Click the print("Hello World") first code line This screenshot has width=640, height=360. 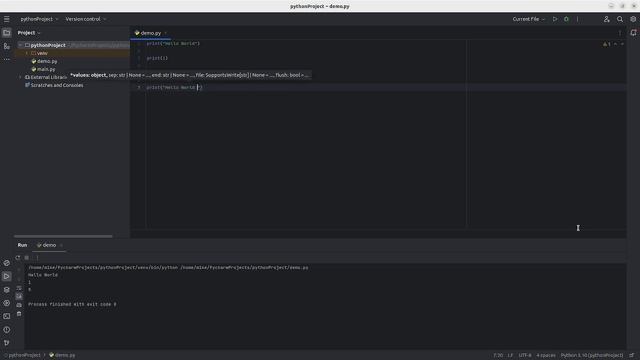[173, 43]
